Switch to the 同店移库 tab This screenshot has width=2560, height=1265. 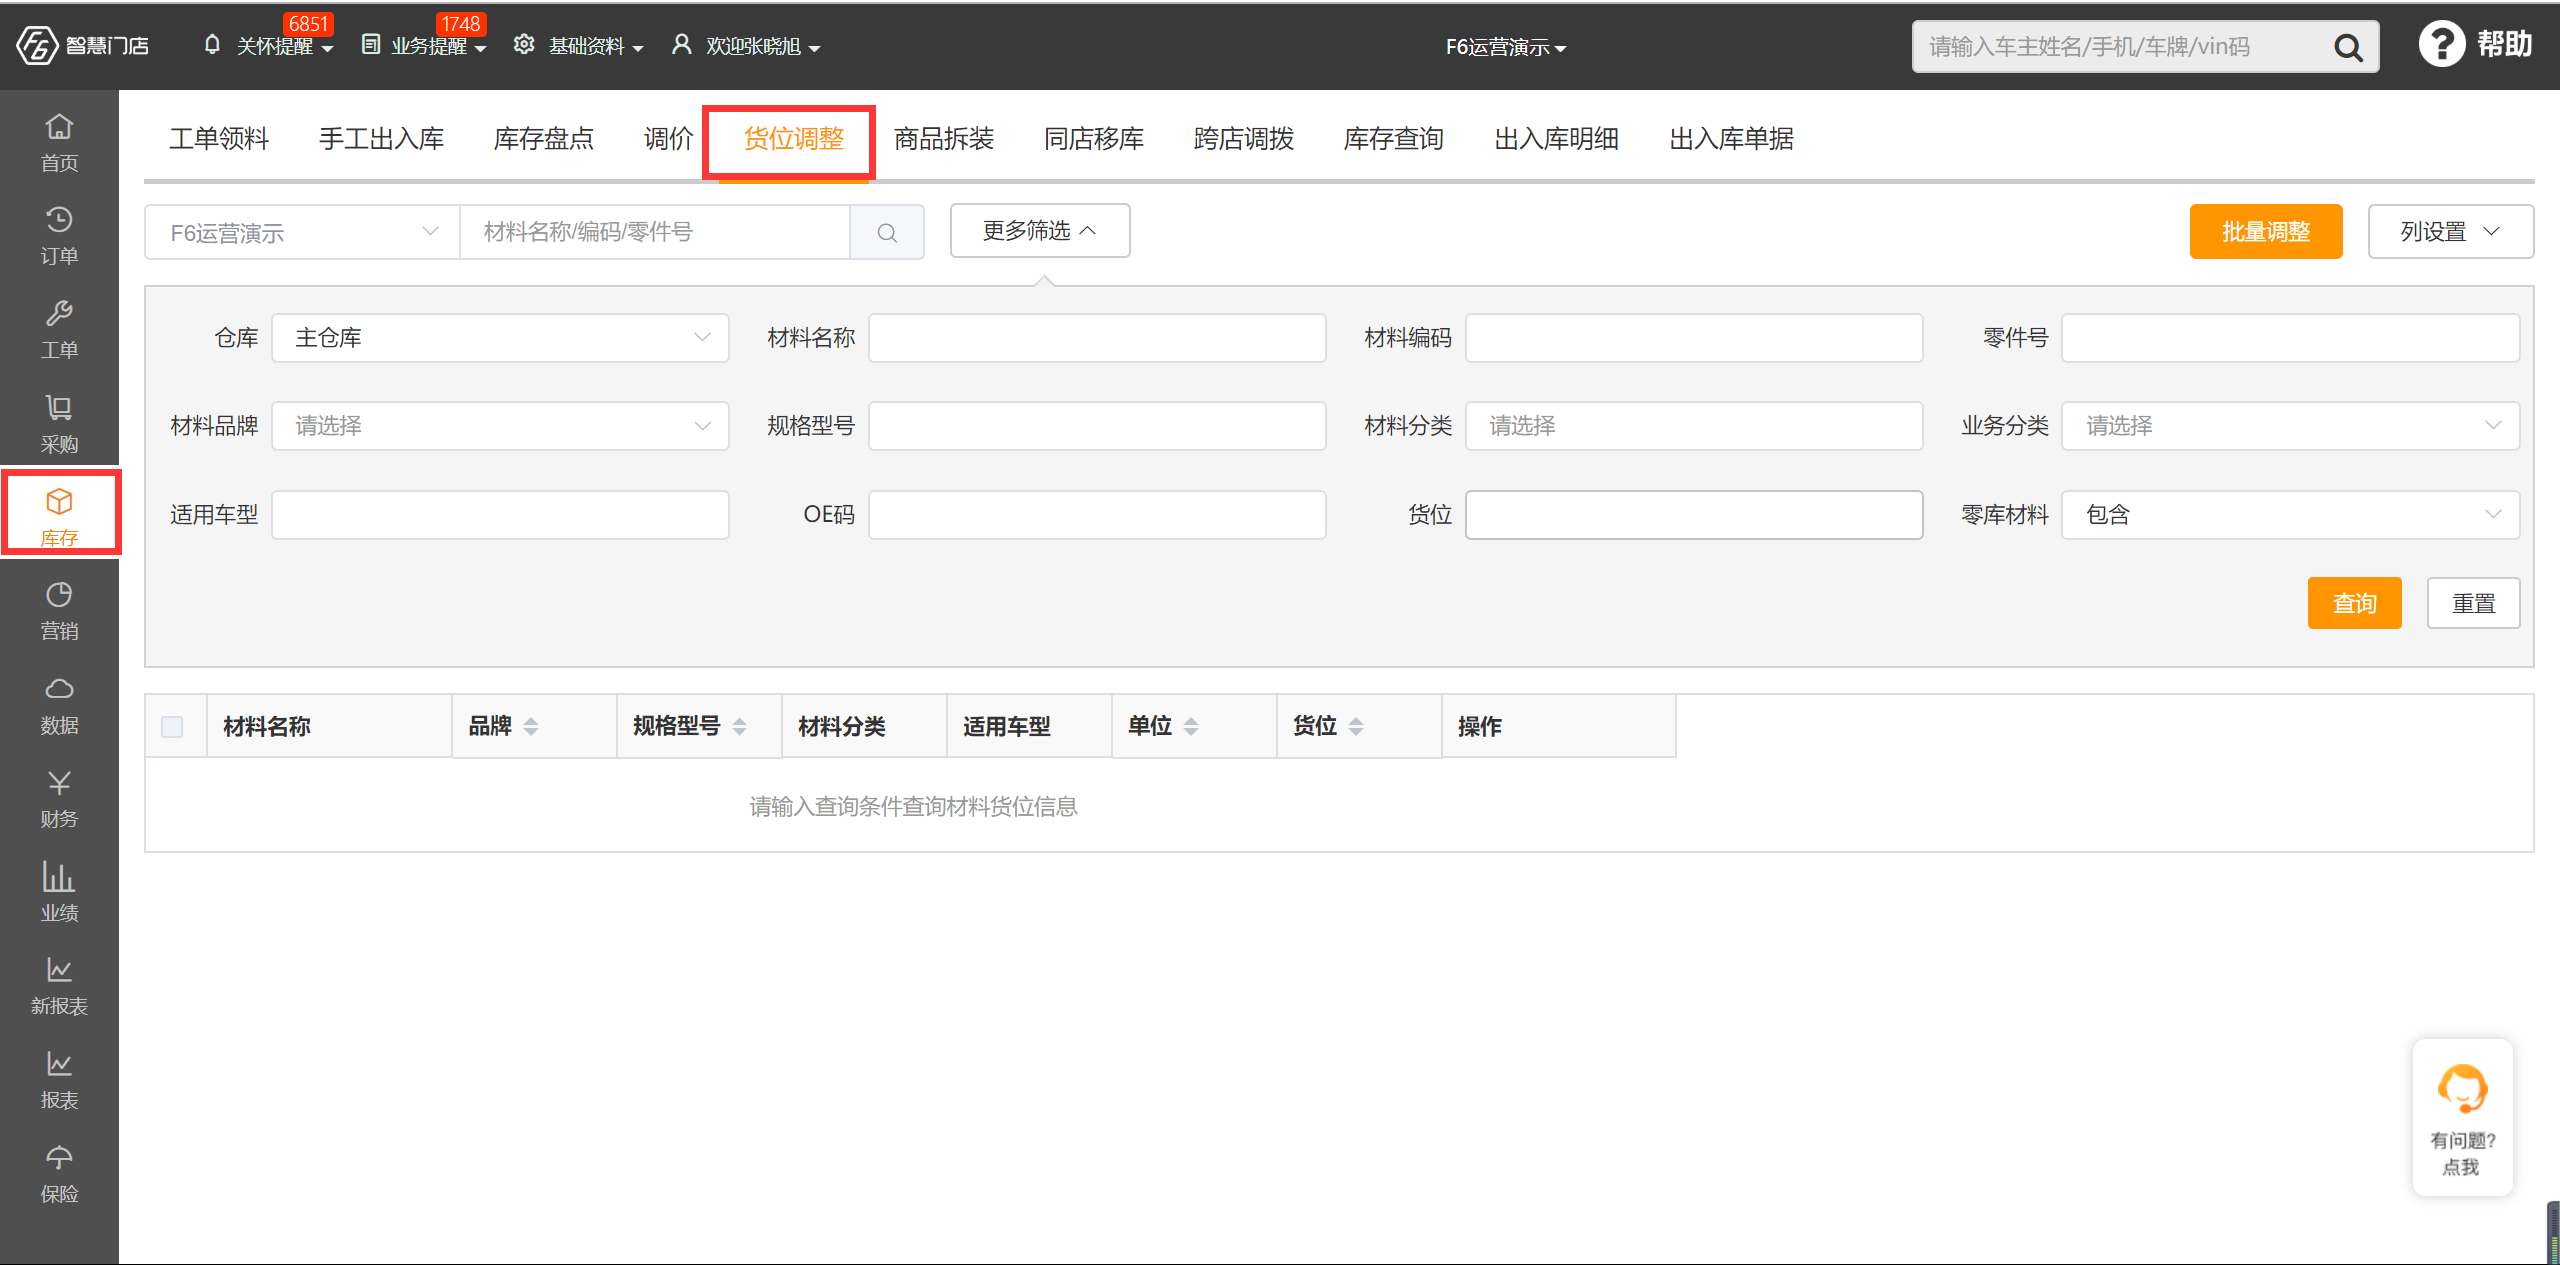click(x=1094, y=139)
